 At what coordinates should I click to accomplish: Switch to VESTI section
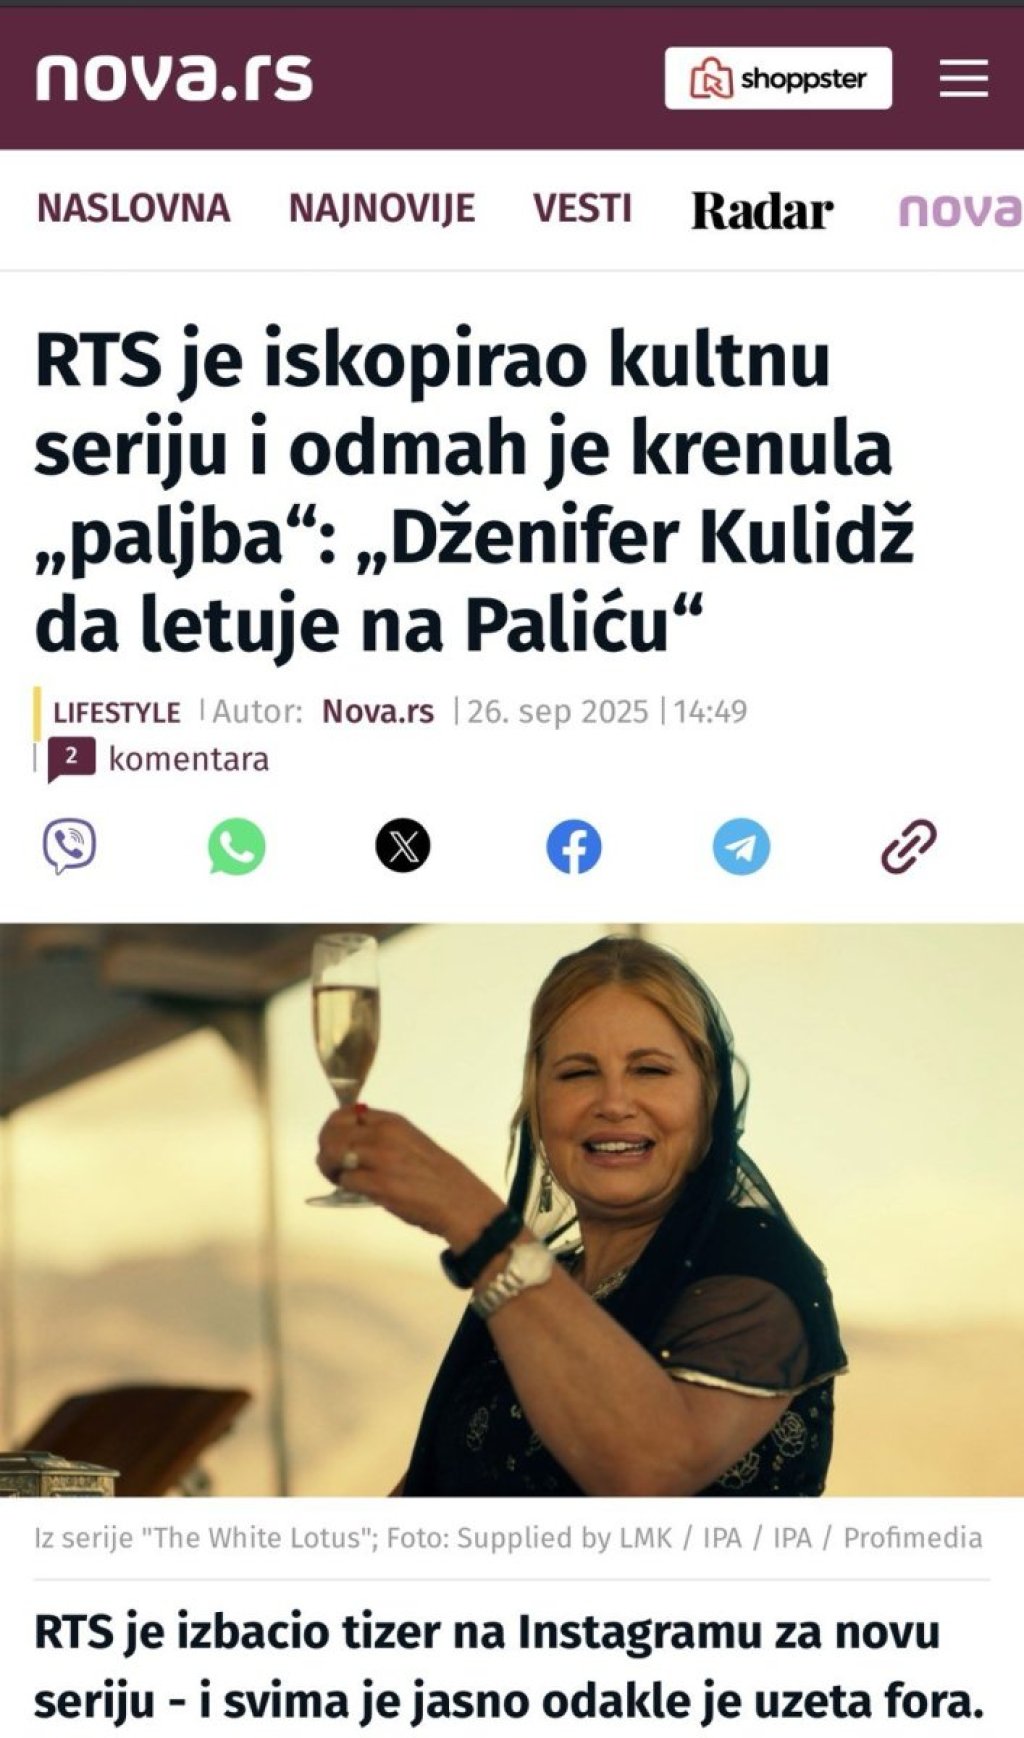click(582, 208)
